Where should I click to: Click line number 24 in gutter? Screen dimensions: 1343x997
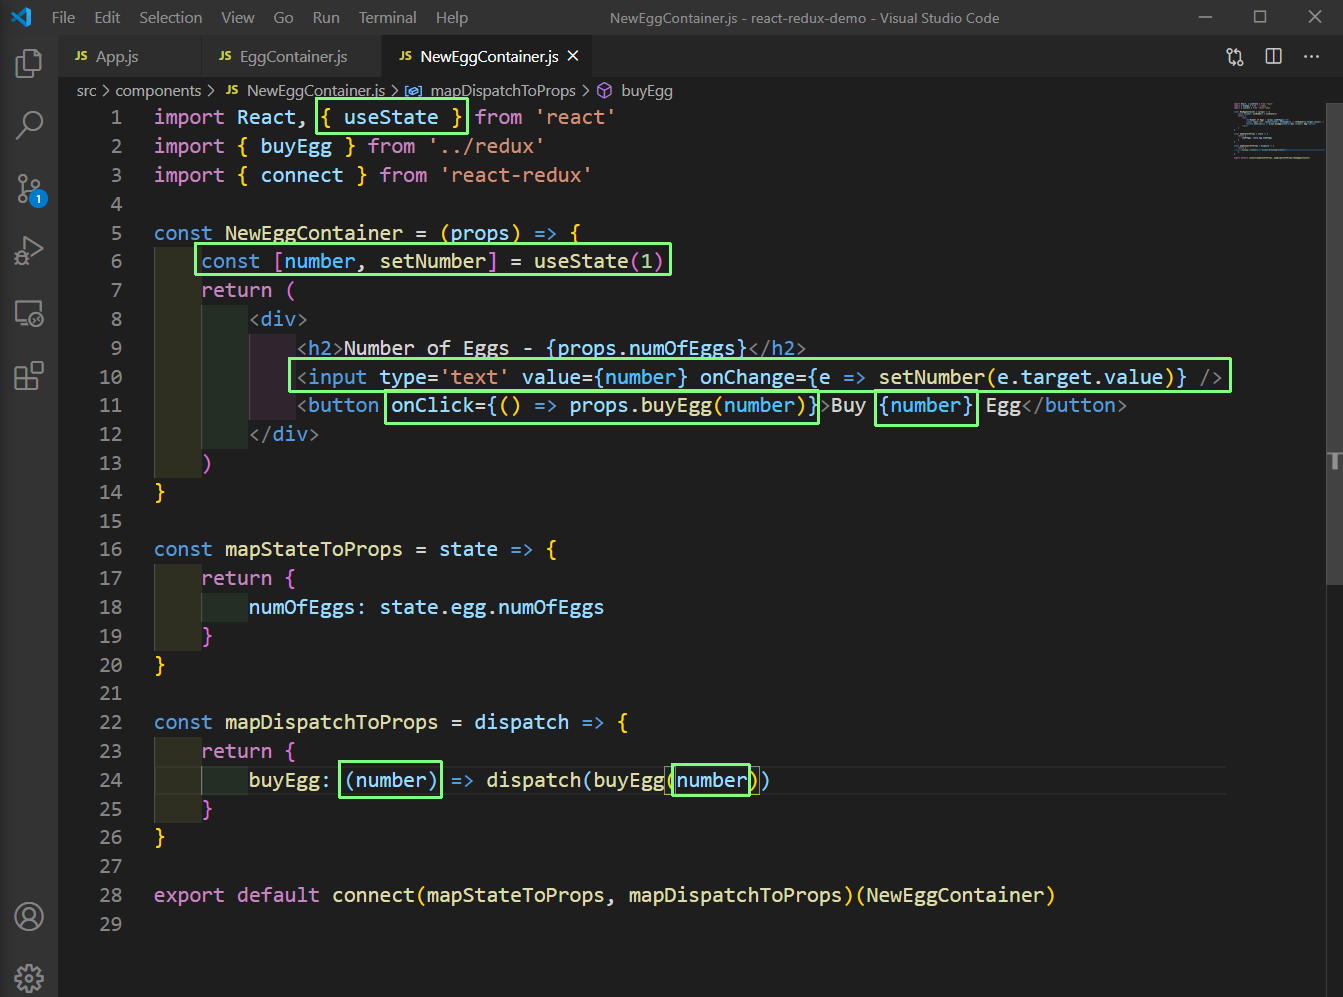(x=110, y=780)
